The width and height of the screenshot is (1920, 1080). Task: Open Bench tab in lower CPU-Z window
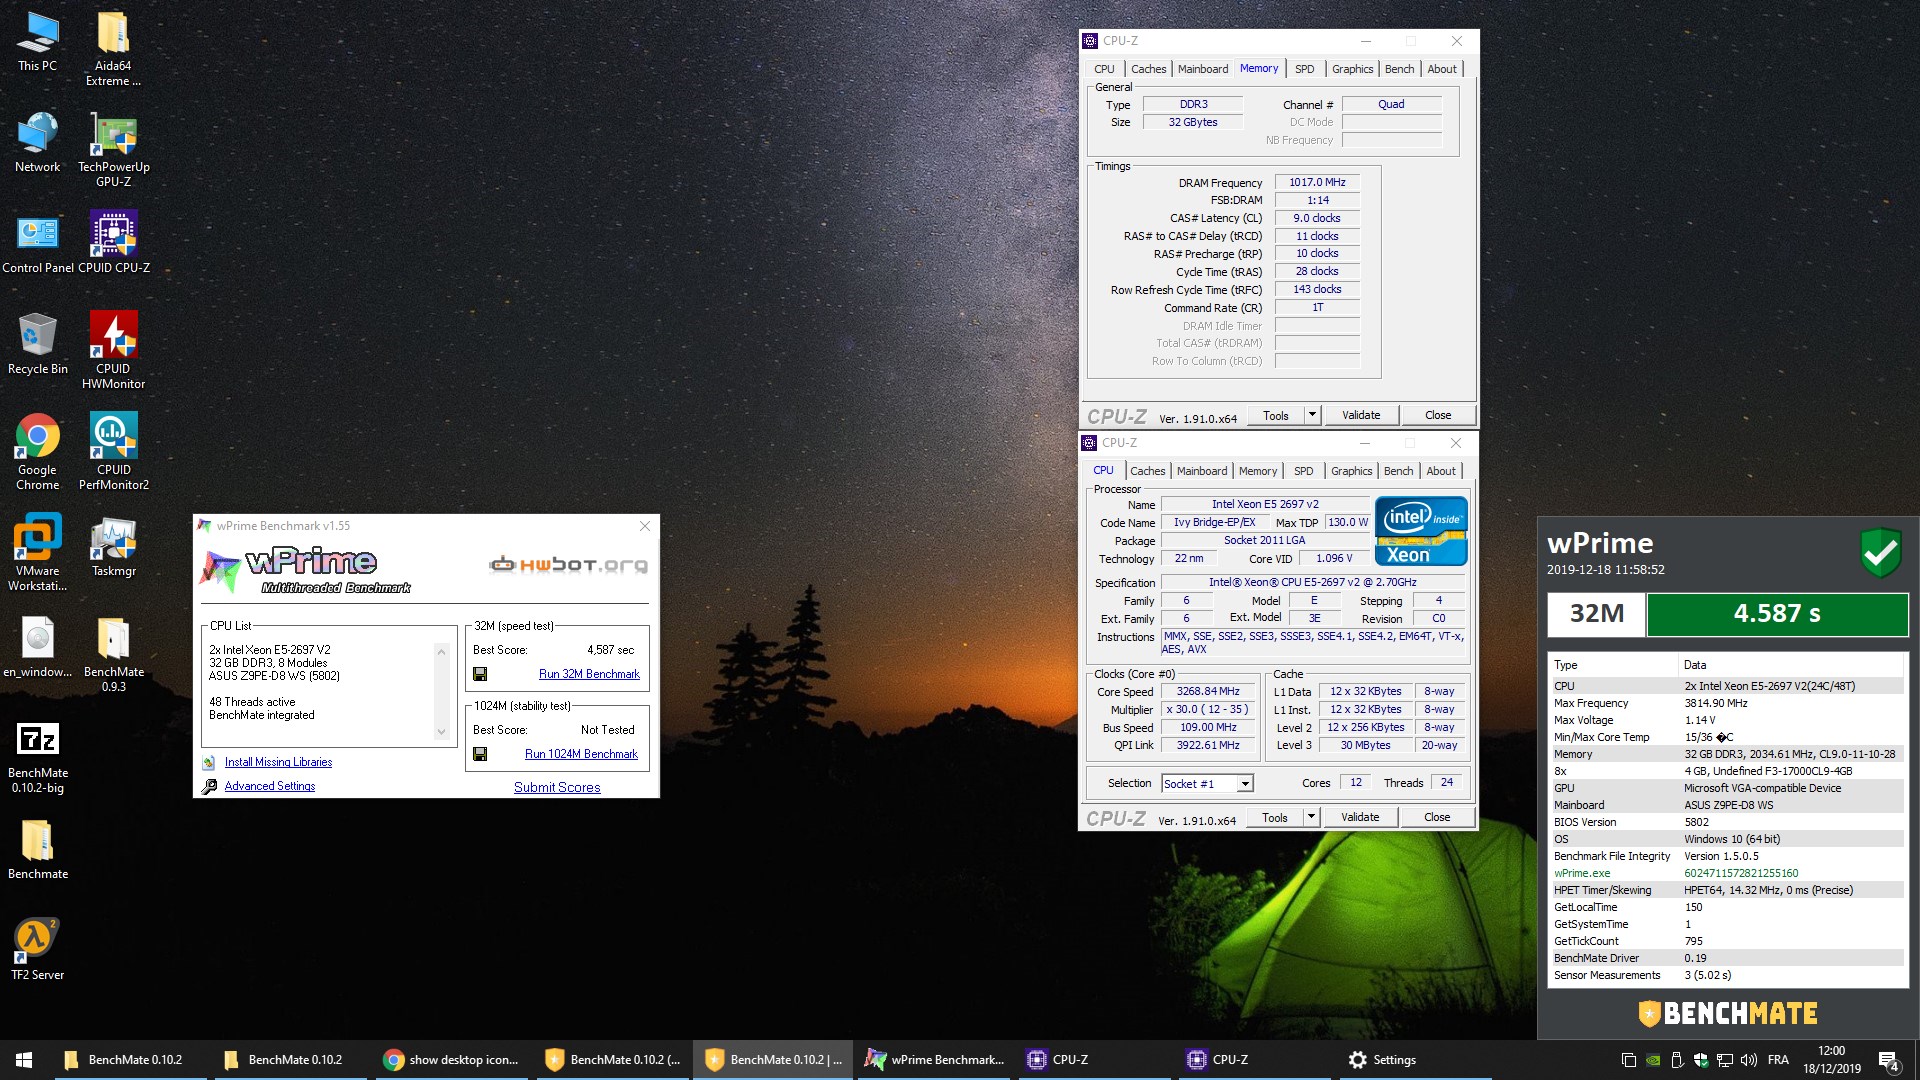click(x=1398, y=471)
